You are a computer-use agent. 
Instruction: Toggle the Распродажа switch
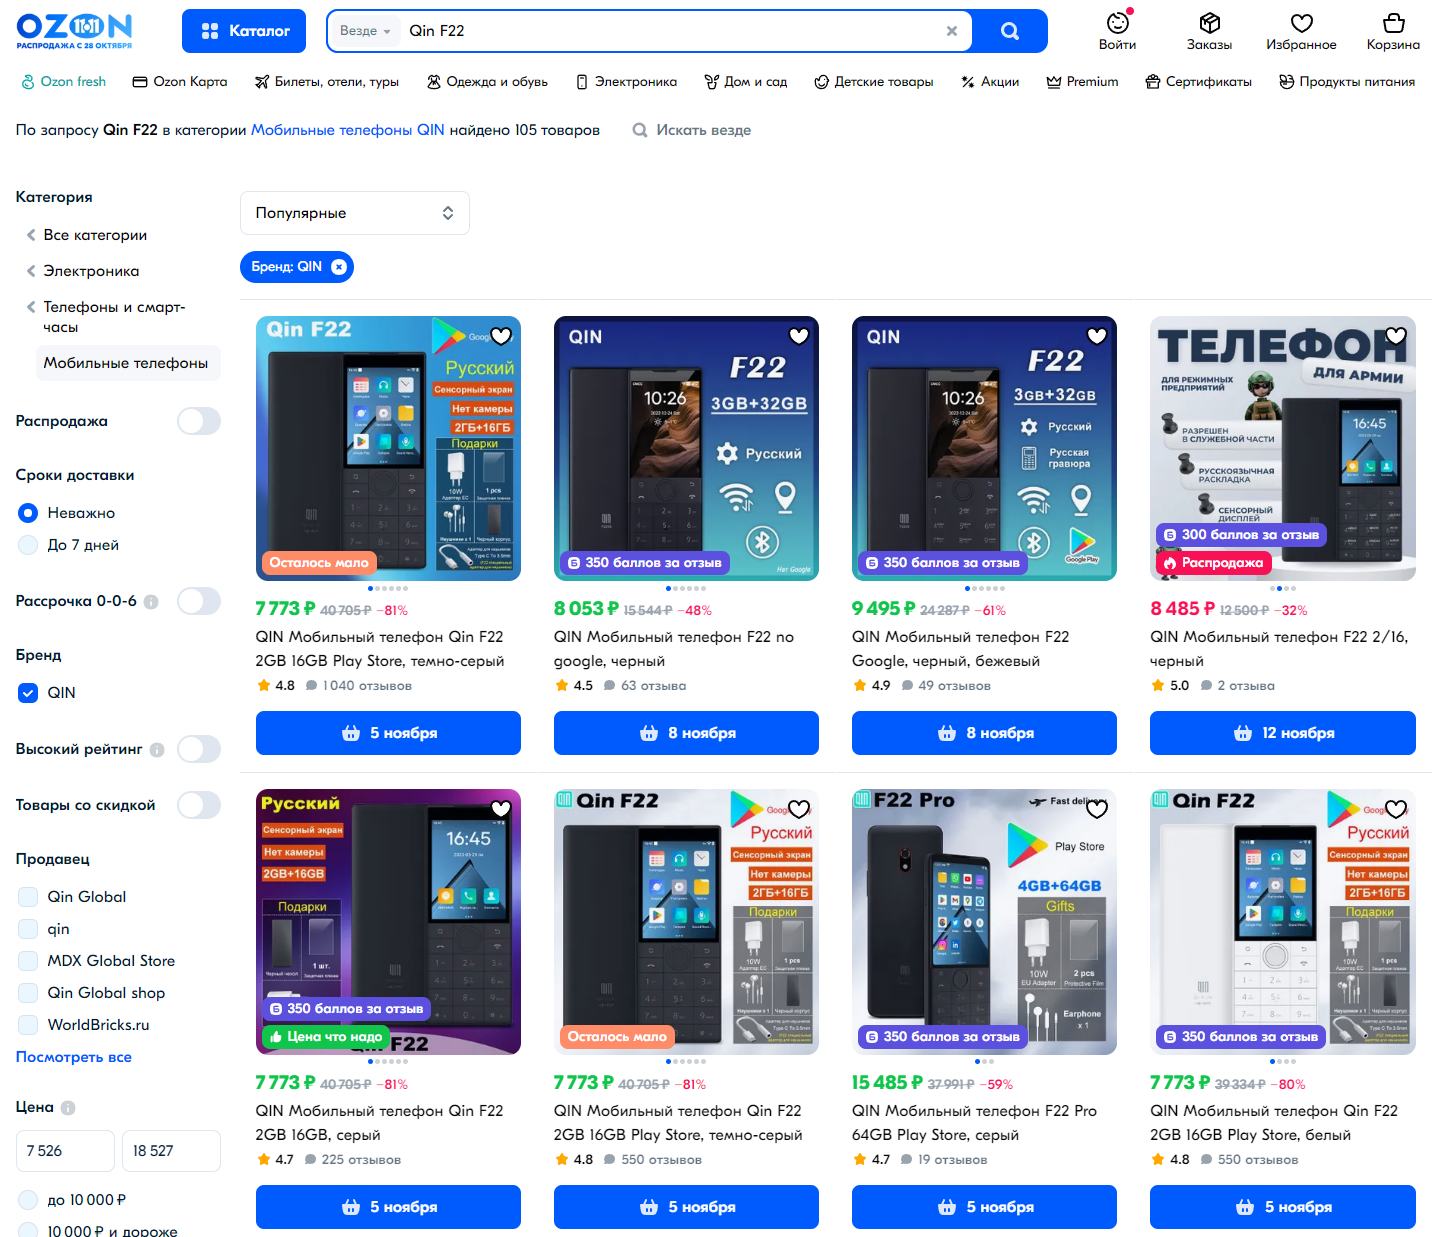pos(199,421)
